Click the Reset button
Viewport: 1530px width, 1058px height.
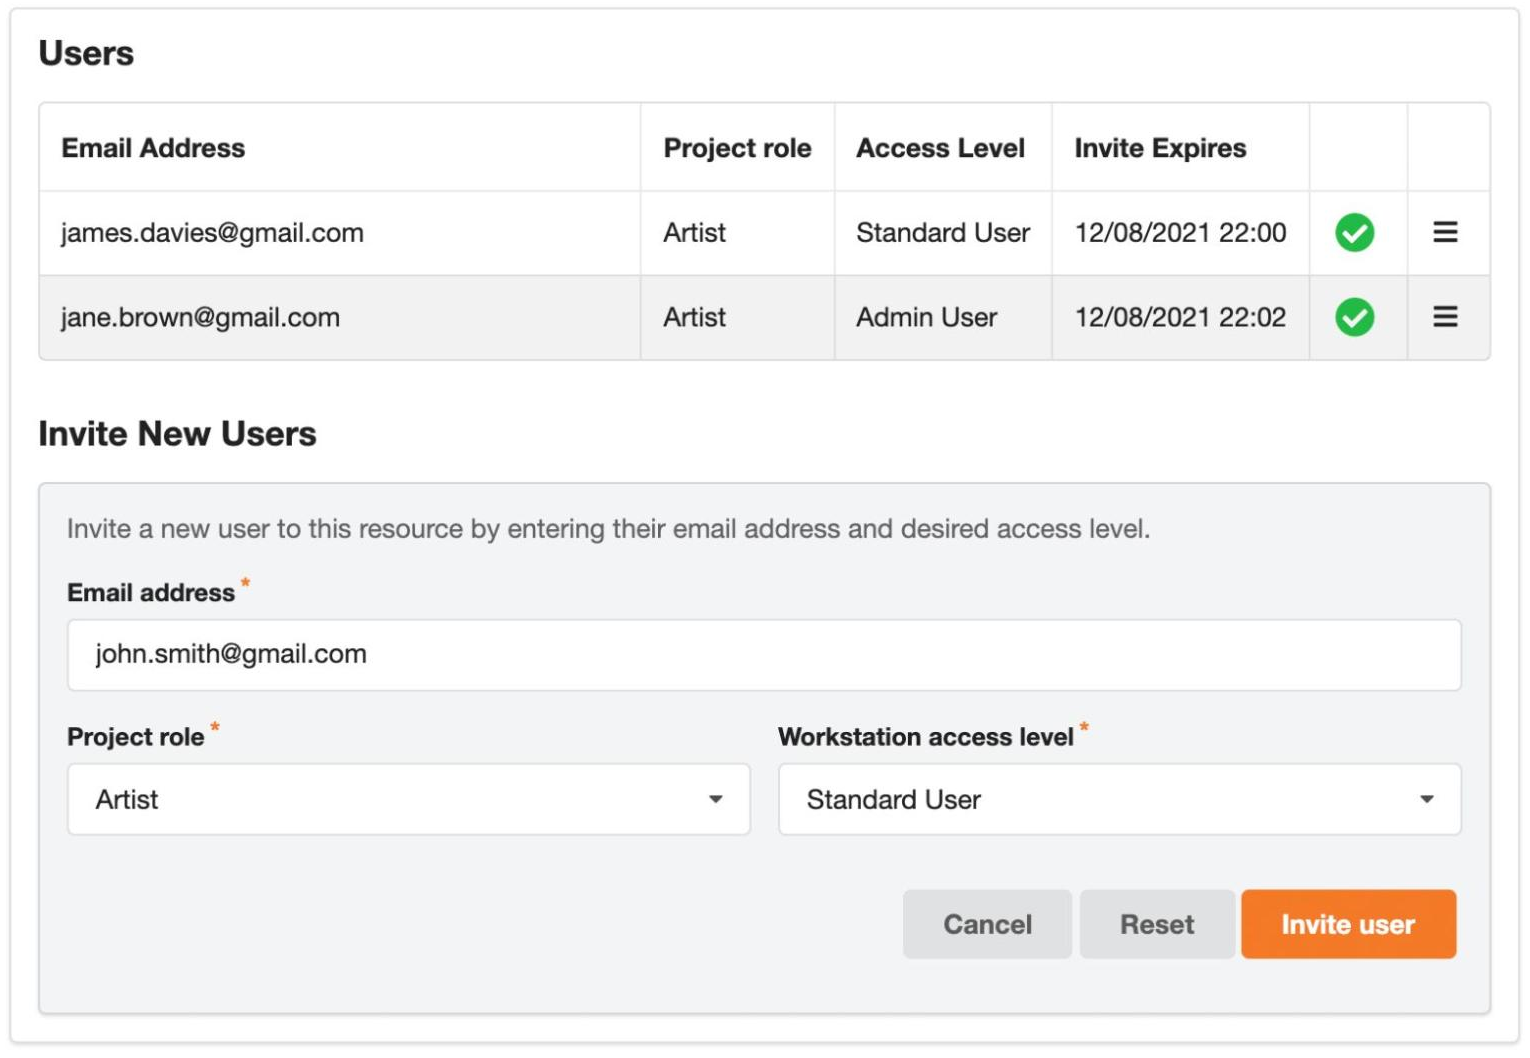coord(1156,924)
